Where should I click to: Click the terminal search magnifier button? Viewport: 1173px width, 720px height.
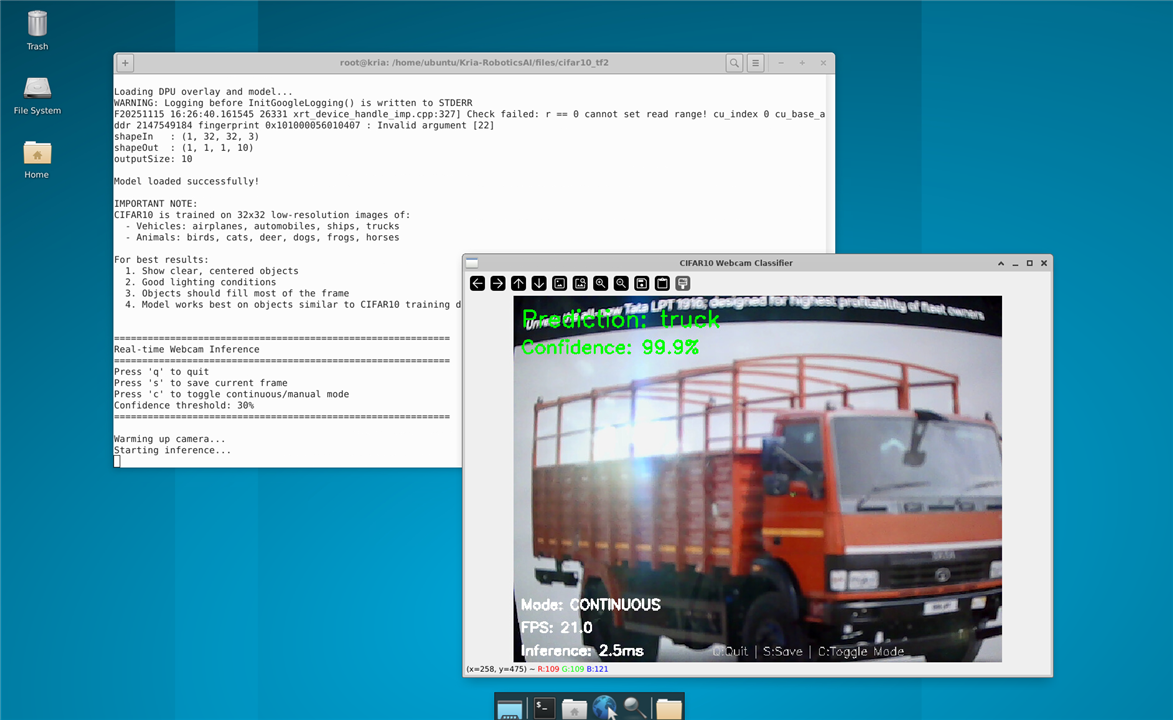(x=734, y=63)
